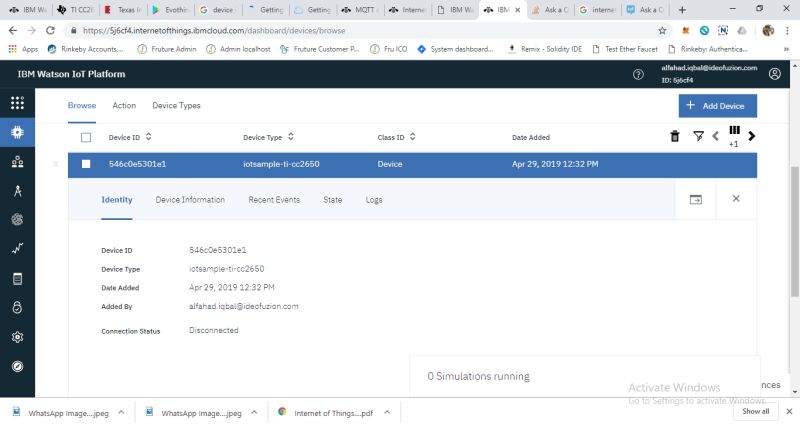Select the Device Information tab
Screen dimensions: 800x426
click(190, 200)
